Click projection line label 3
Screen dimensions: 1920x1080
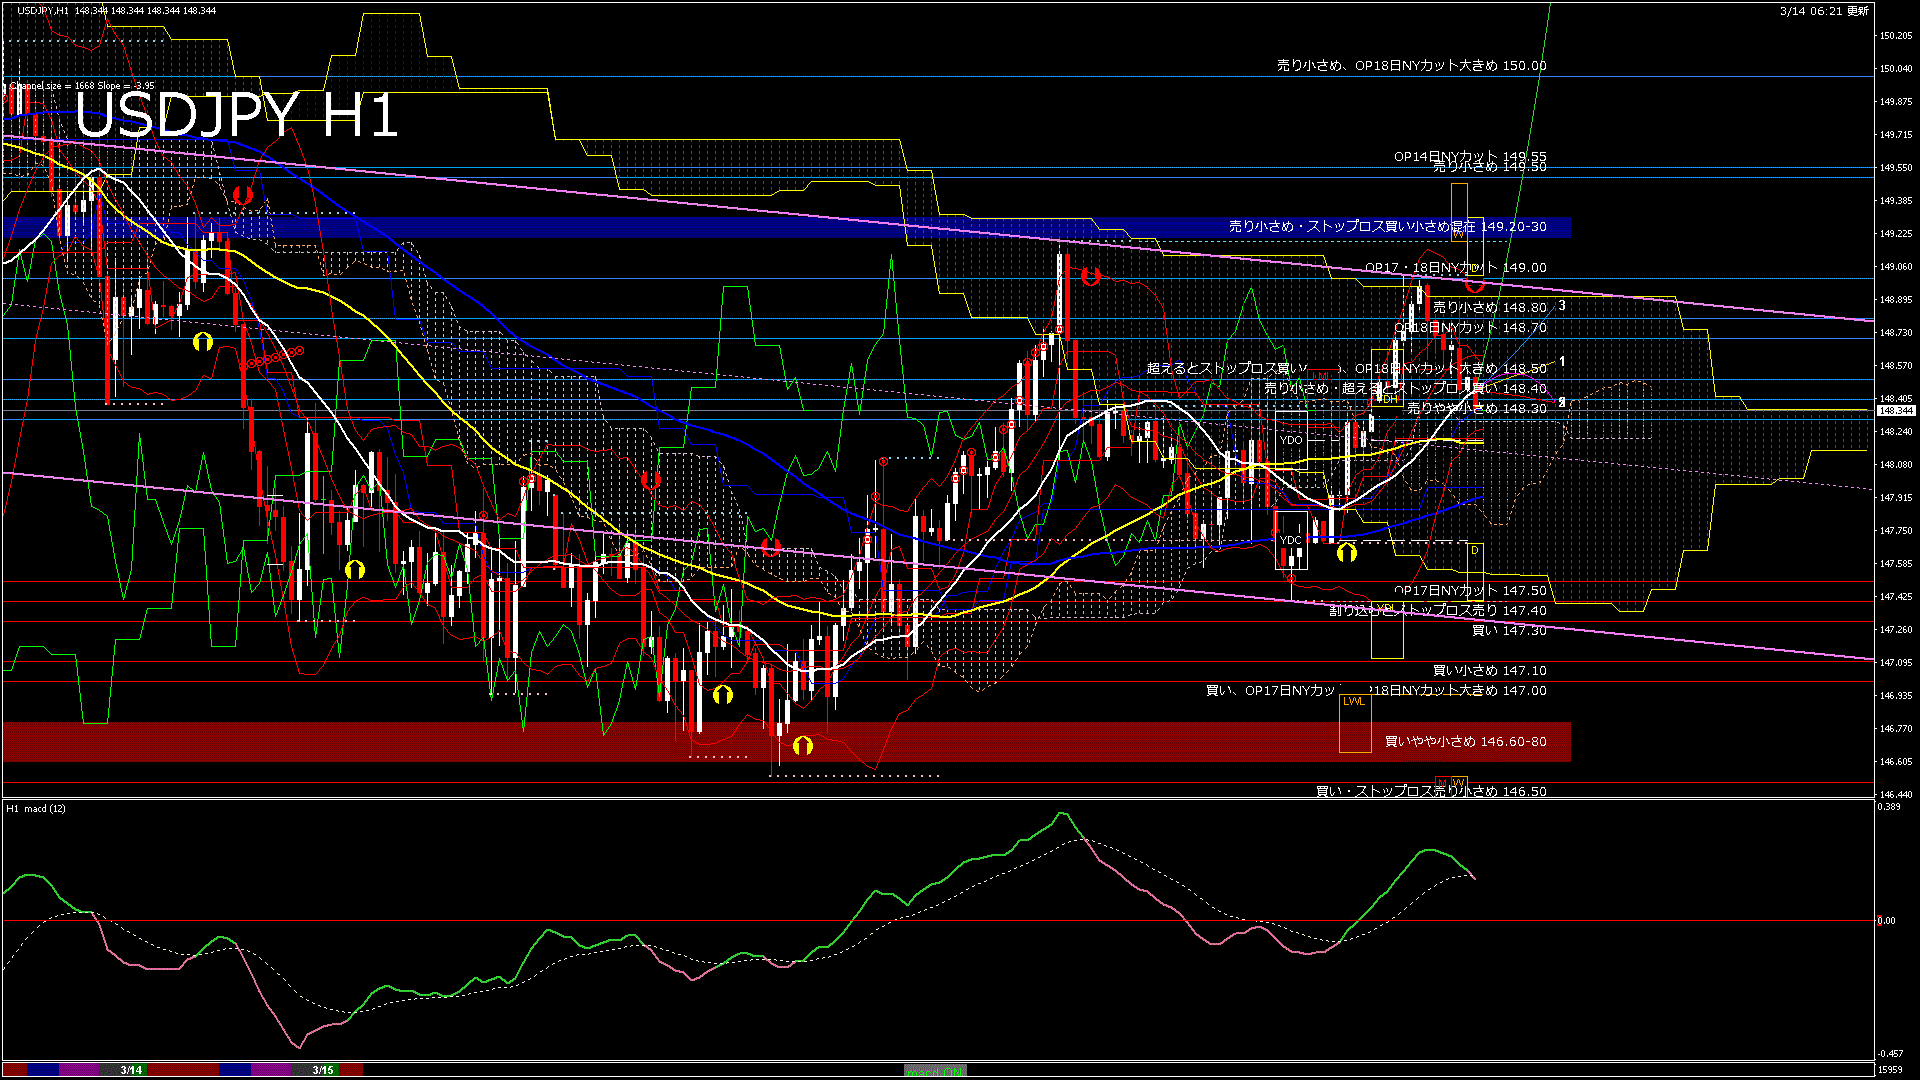(x=1562, y=306)
